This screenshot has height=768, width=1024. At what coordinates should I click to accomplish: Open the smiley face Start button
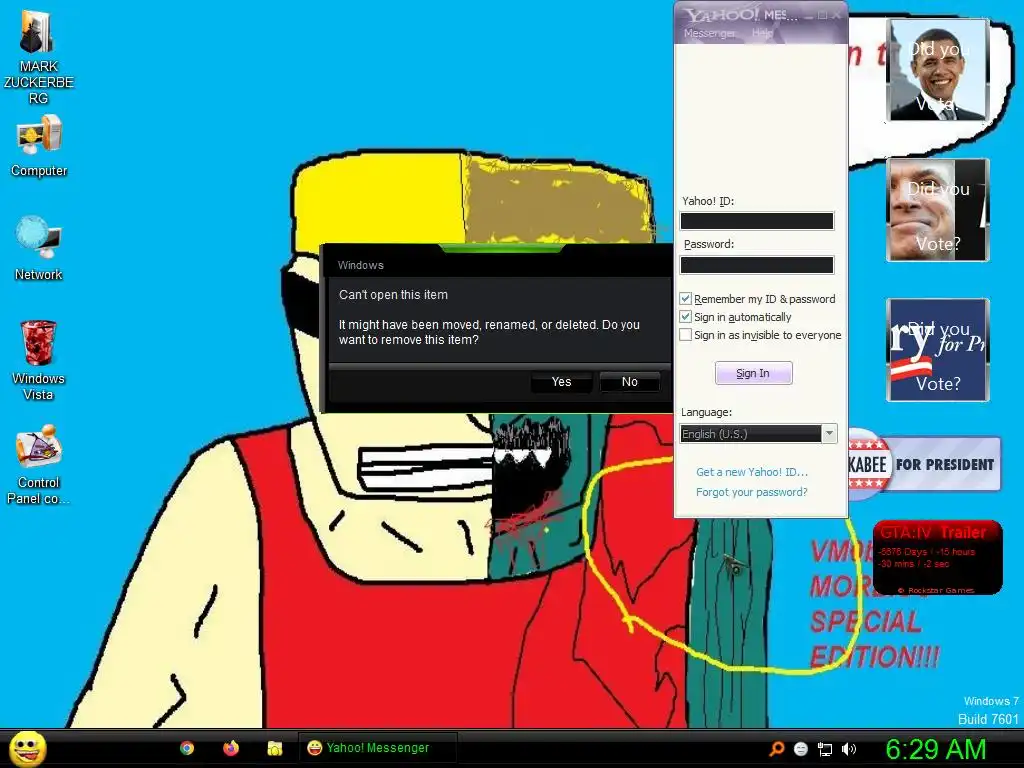[28, 748]
